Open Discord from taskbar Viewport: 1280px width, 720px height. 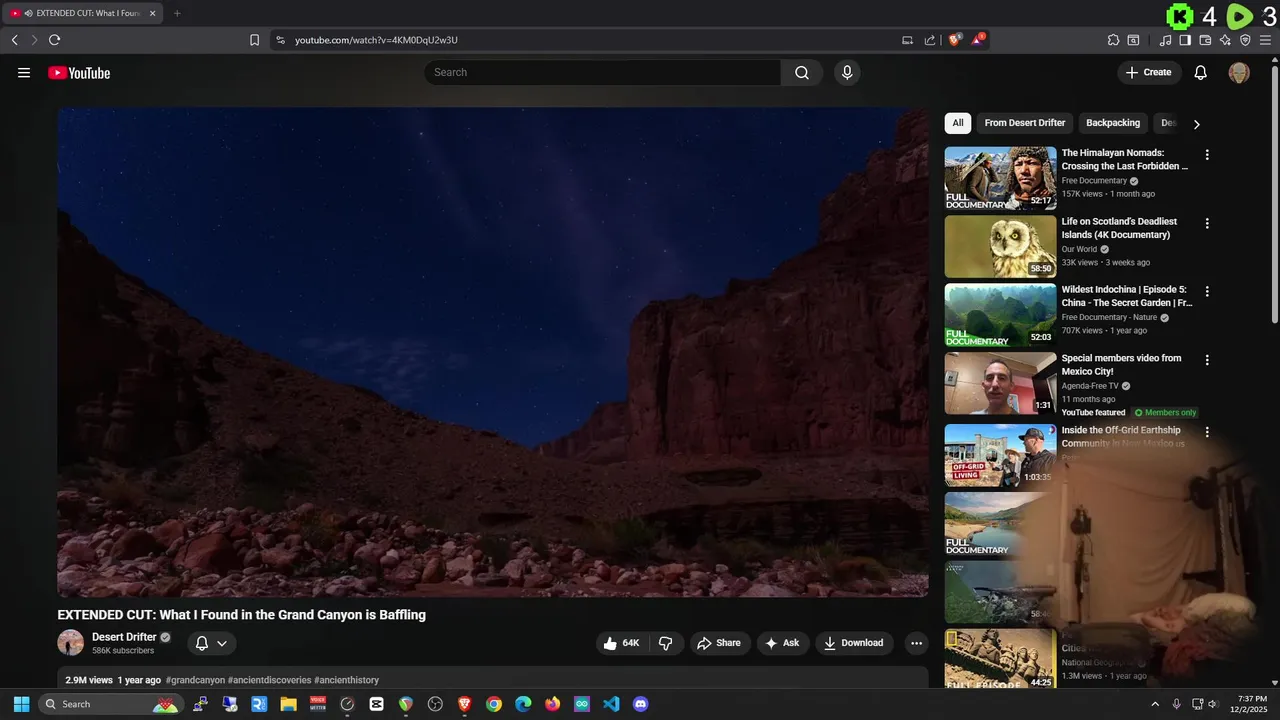[641, 704]
